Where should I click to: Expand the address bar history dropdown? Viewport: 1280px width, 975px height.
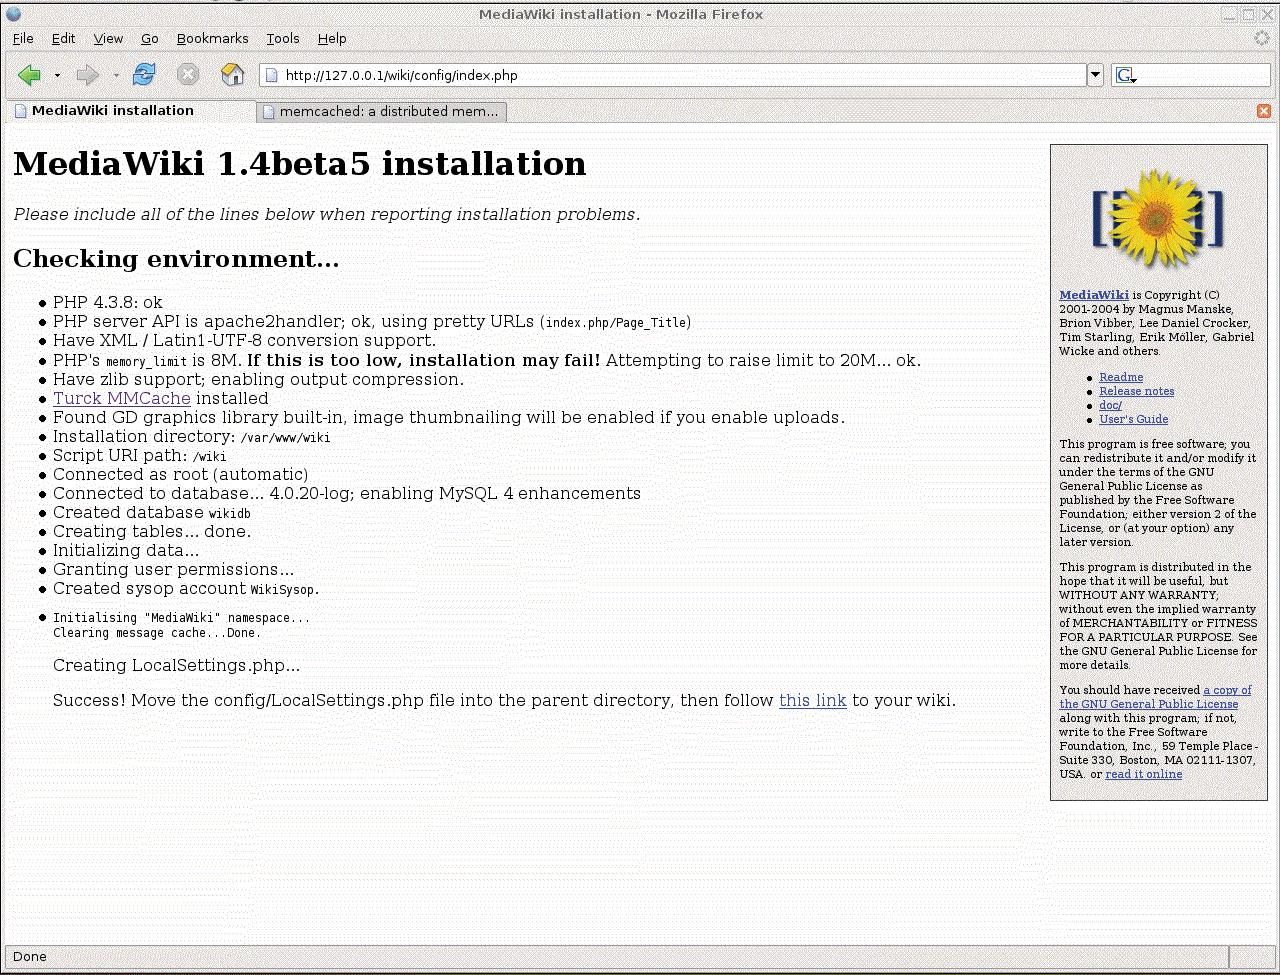click(x=1095, y=75)
